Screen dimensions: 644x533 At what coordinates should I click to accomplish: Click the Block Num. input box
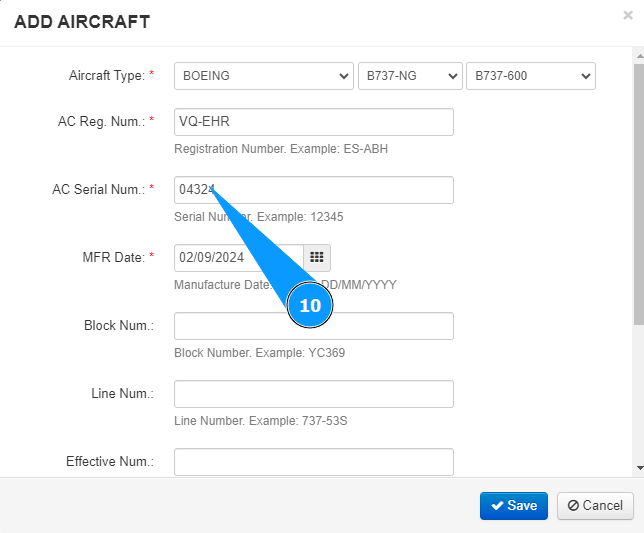[313, 326]
